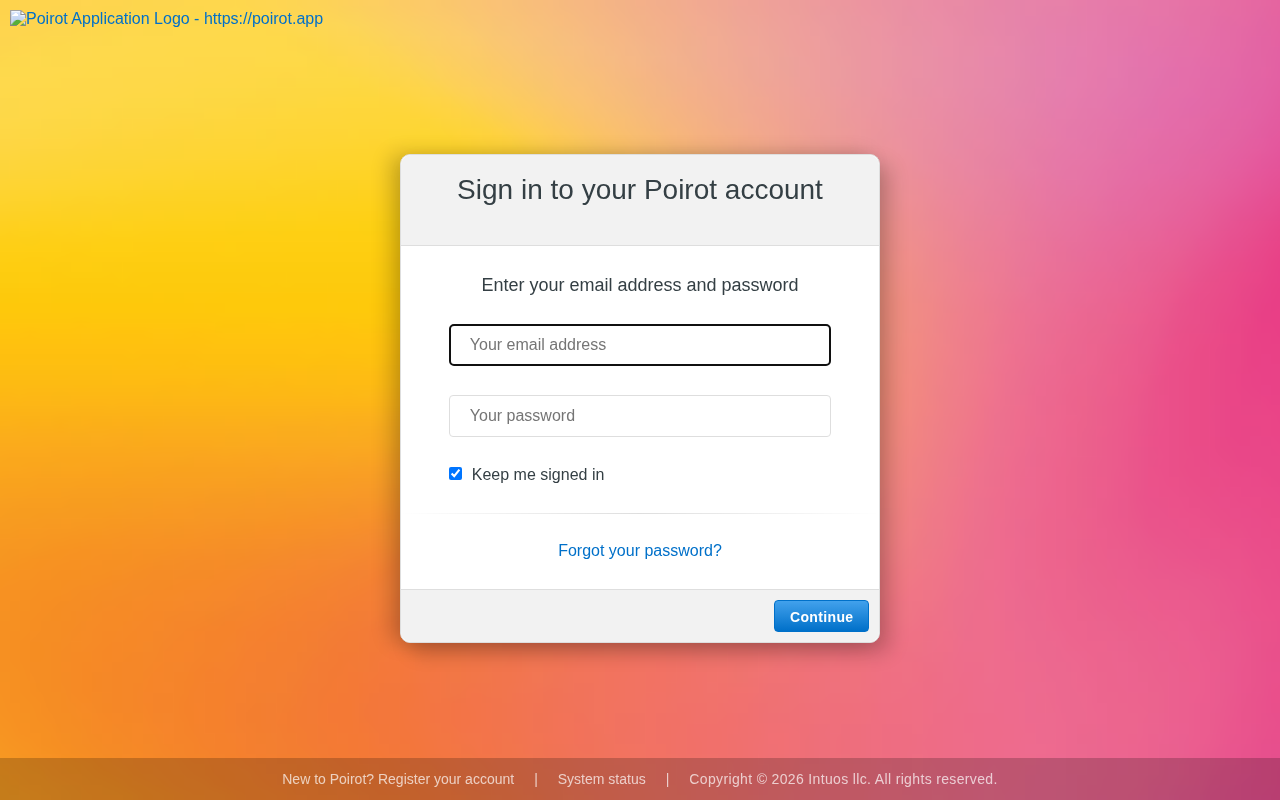The height and width of the screenshot is (800, 1280).
Task: Click into the "Your password" field
Action: [640, 416]
